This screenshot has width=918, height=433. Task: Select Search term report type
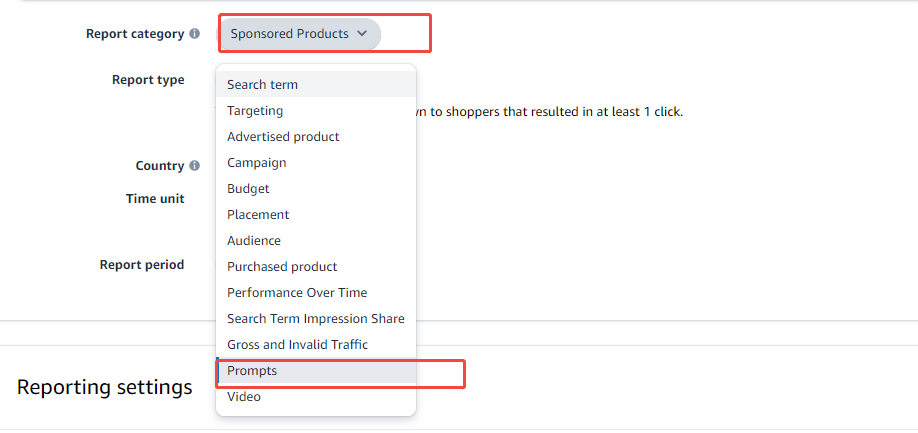262,85
